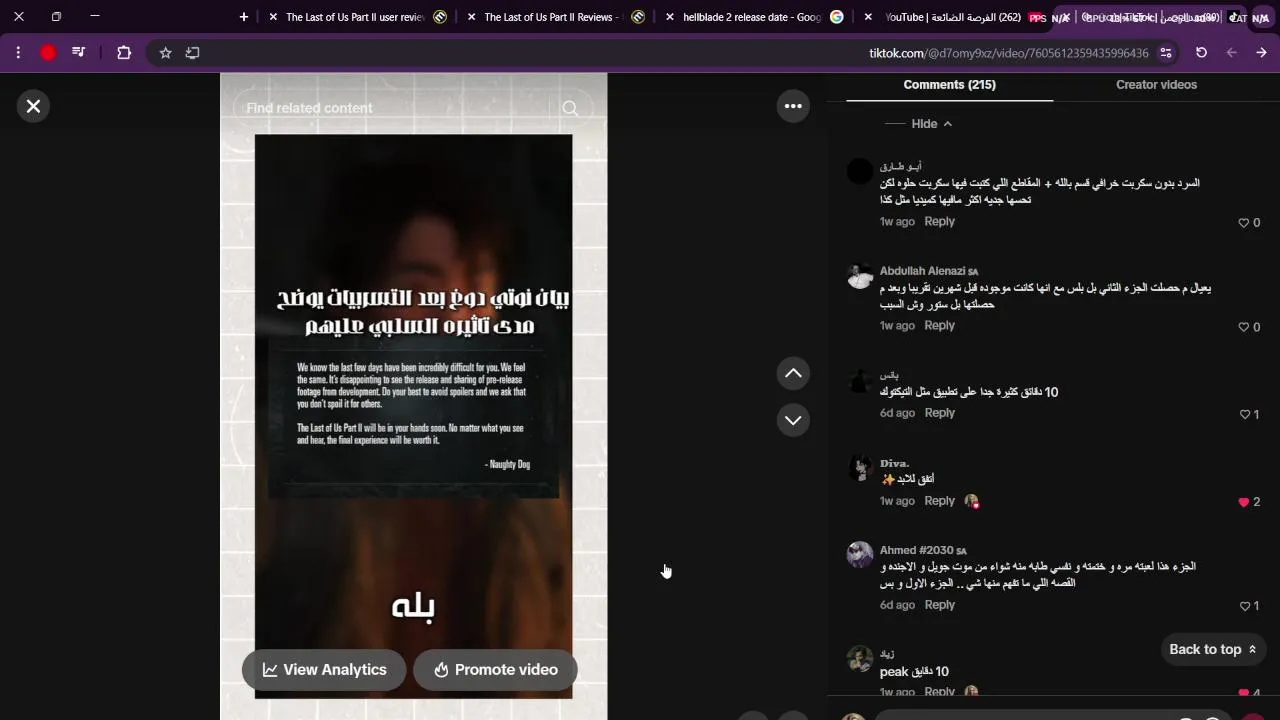
Task: Switch to the Creator videos tab
Action: (1156, 85)
